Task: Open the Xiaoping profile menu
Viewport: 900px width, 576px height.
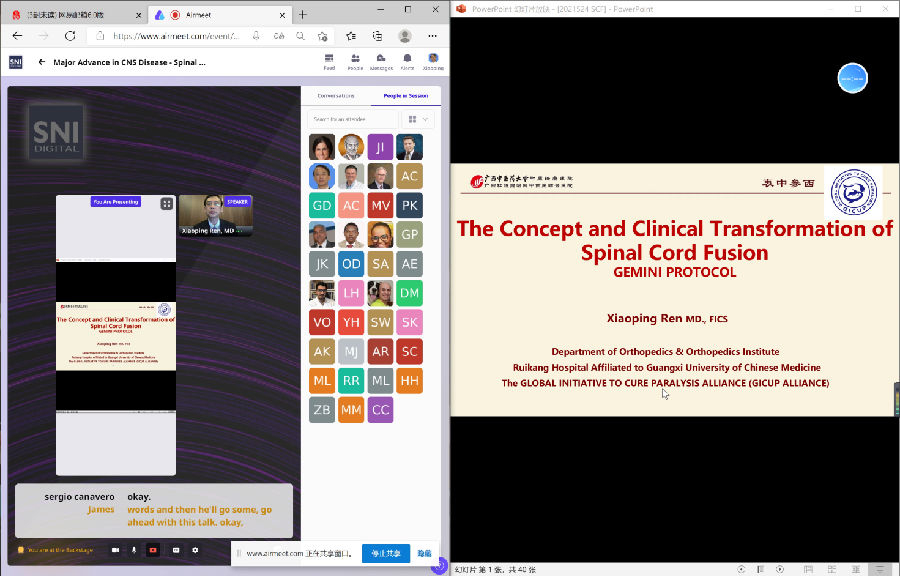Action: [x=433, y=61]
